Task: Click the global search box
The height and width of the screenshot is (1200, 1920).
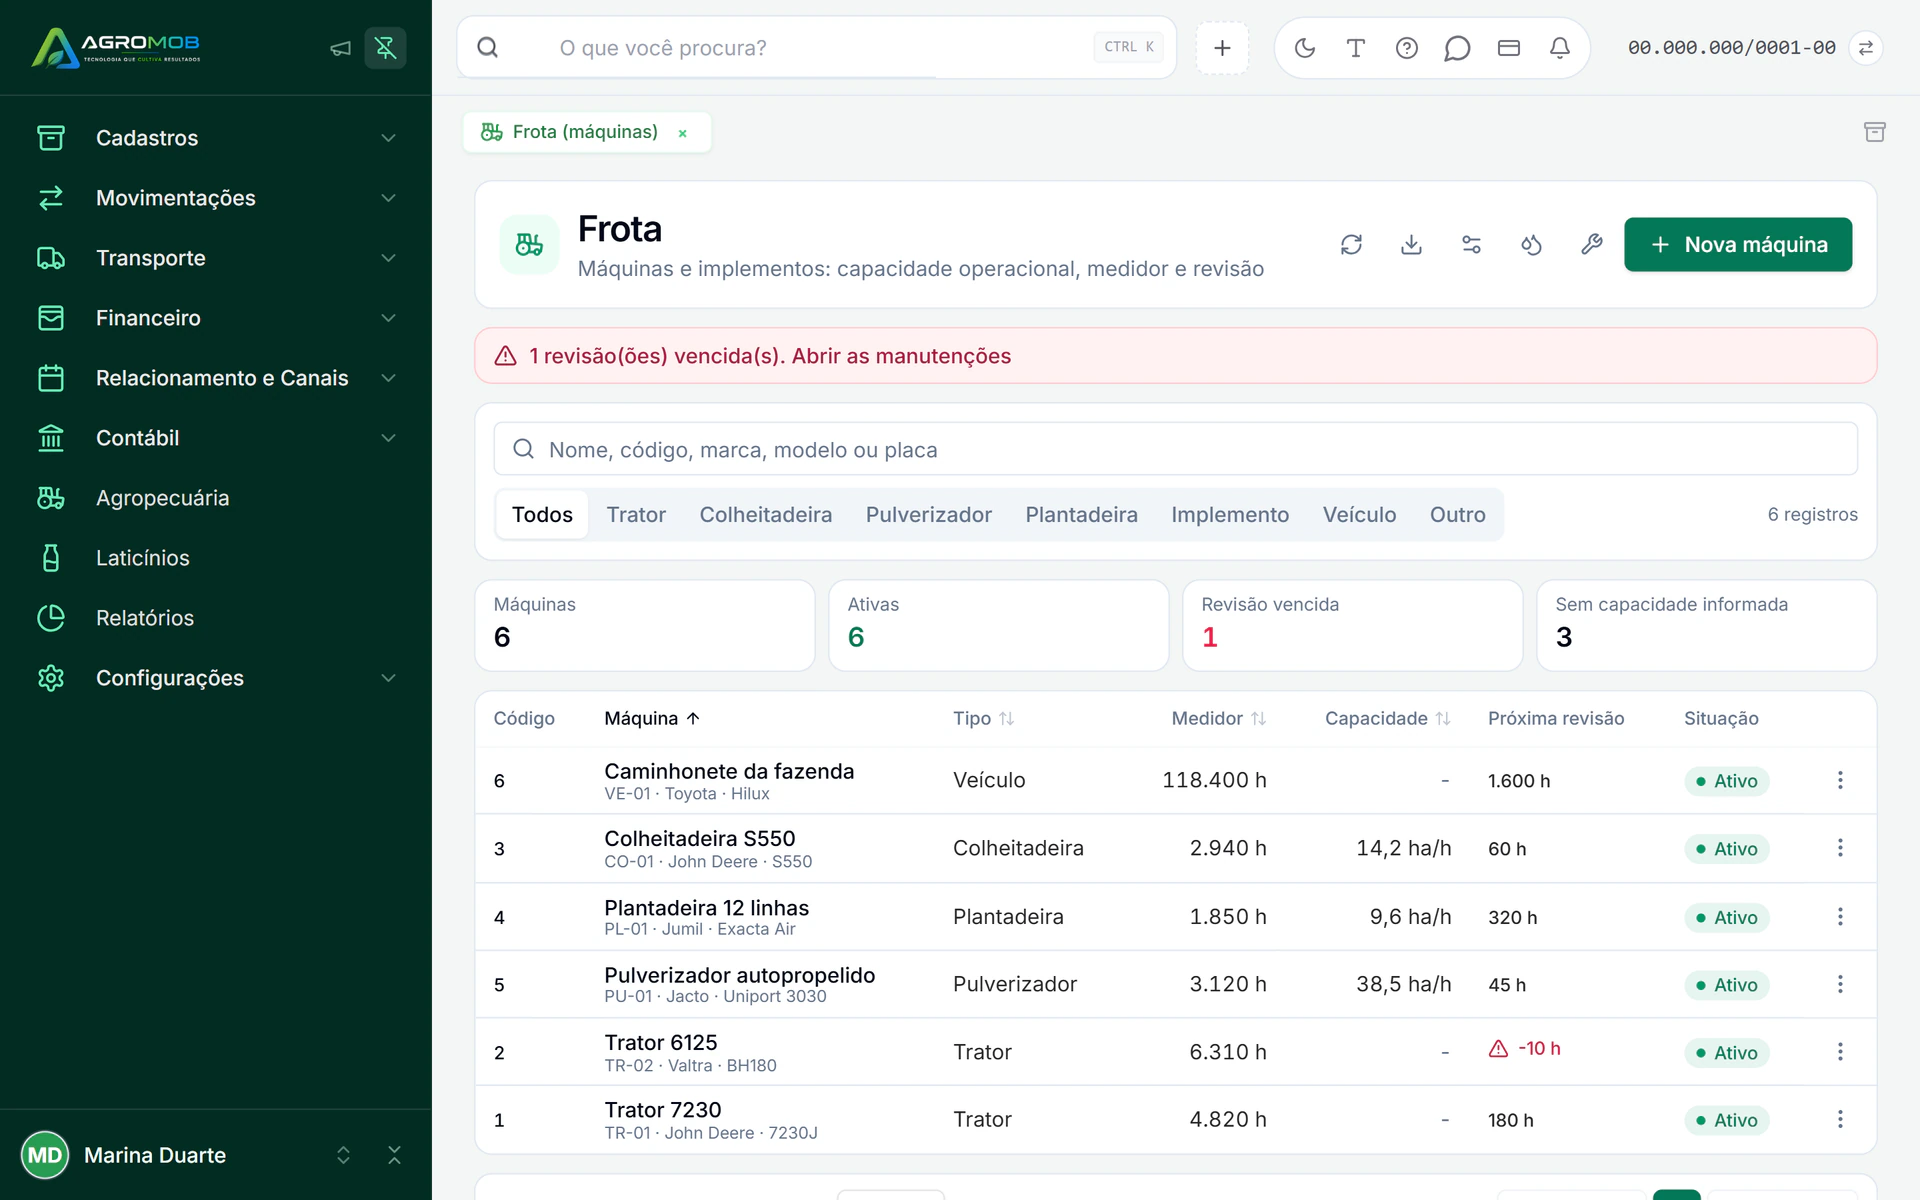Action: click(816, 48)
